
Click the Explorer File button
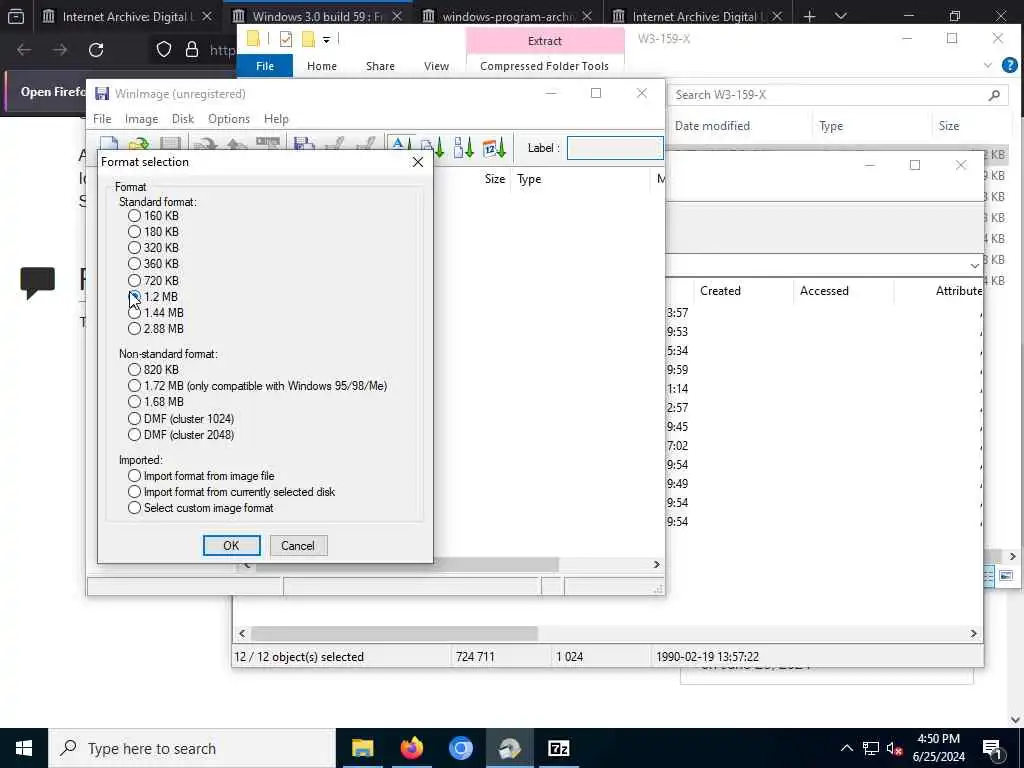[x=264, y=66]
